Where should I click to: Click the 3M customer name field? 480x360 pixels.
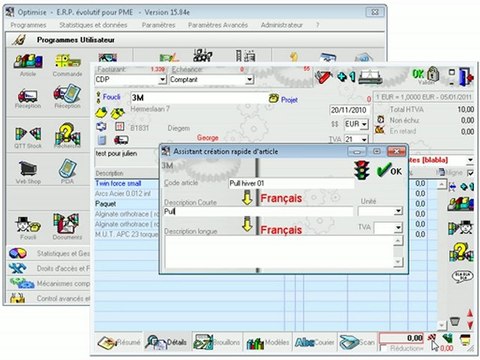(x=199, y=98)
